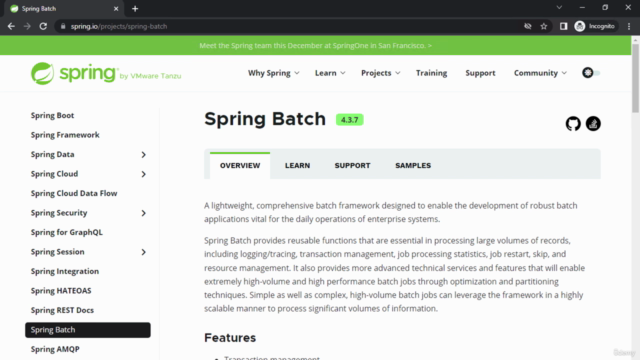
Task: Click the 'by VMware Tanzu' text
Action: [x=150, y=76]
